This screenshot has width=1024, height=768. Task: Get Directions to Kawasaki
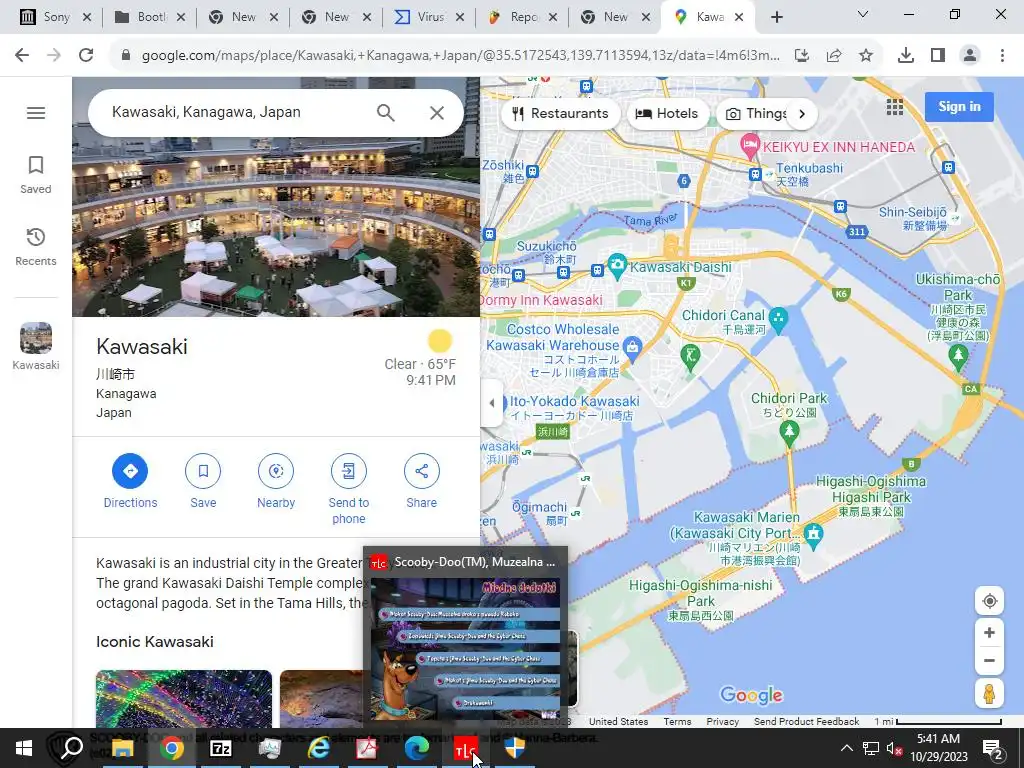tap(130, 481)
